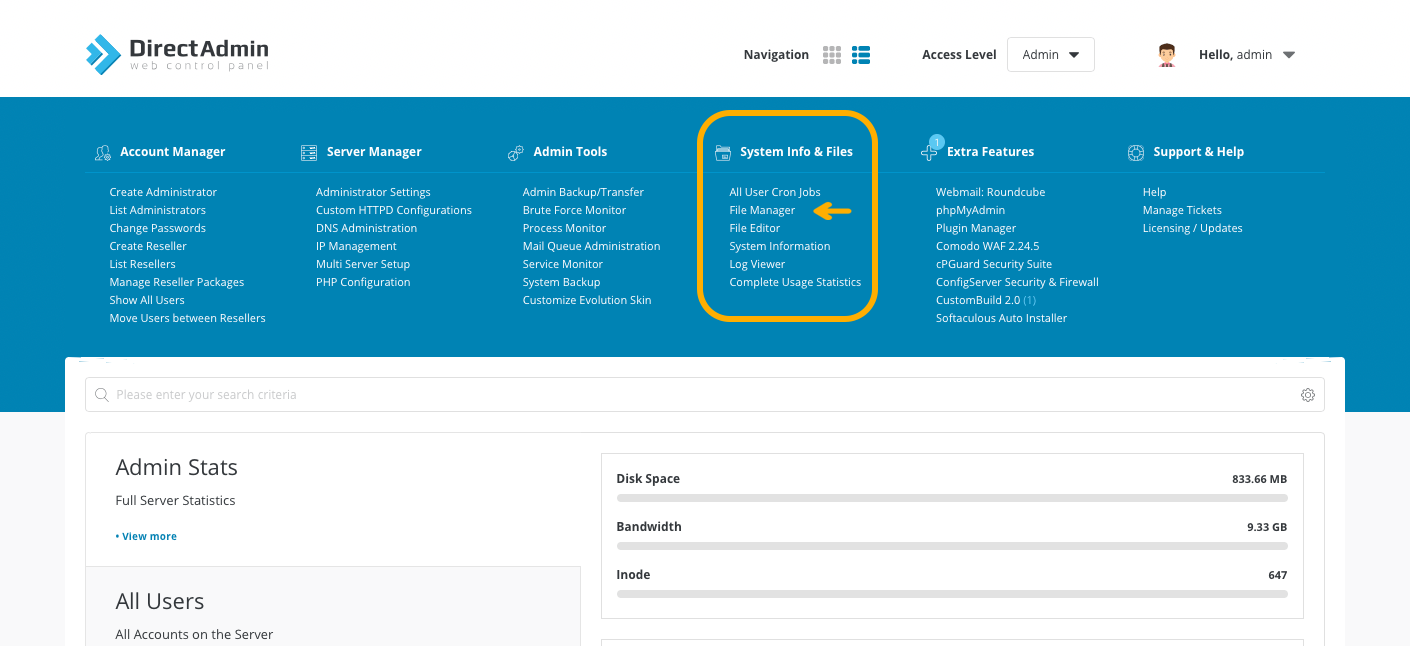Open File Editor
Screen dimensions: 1410x646
pyautogui.click(x=755, y=228)
